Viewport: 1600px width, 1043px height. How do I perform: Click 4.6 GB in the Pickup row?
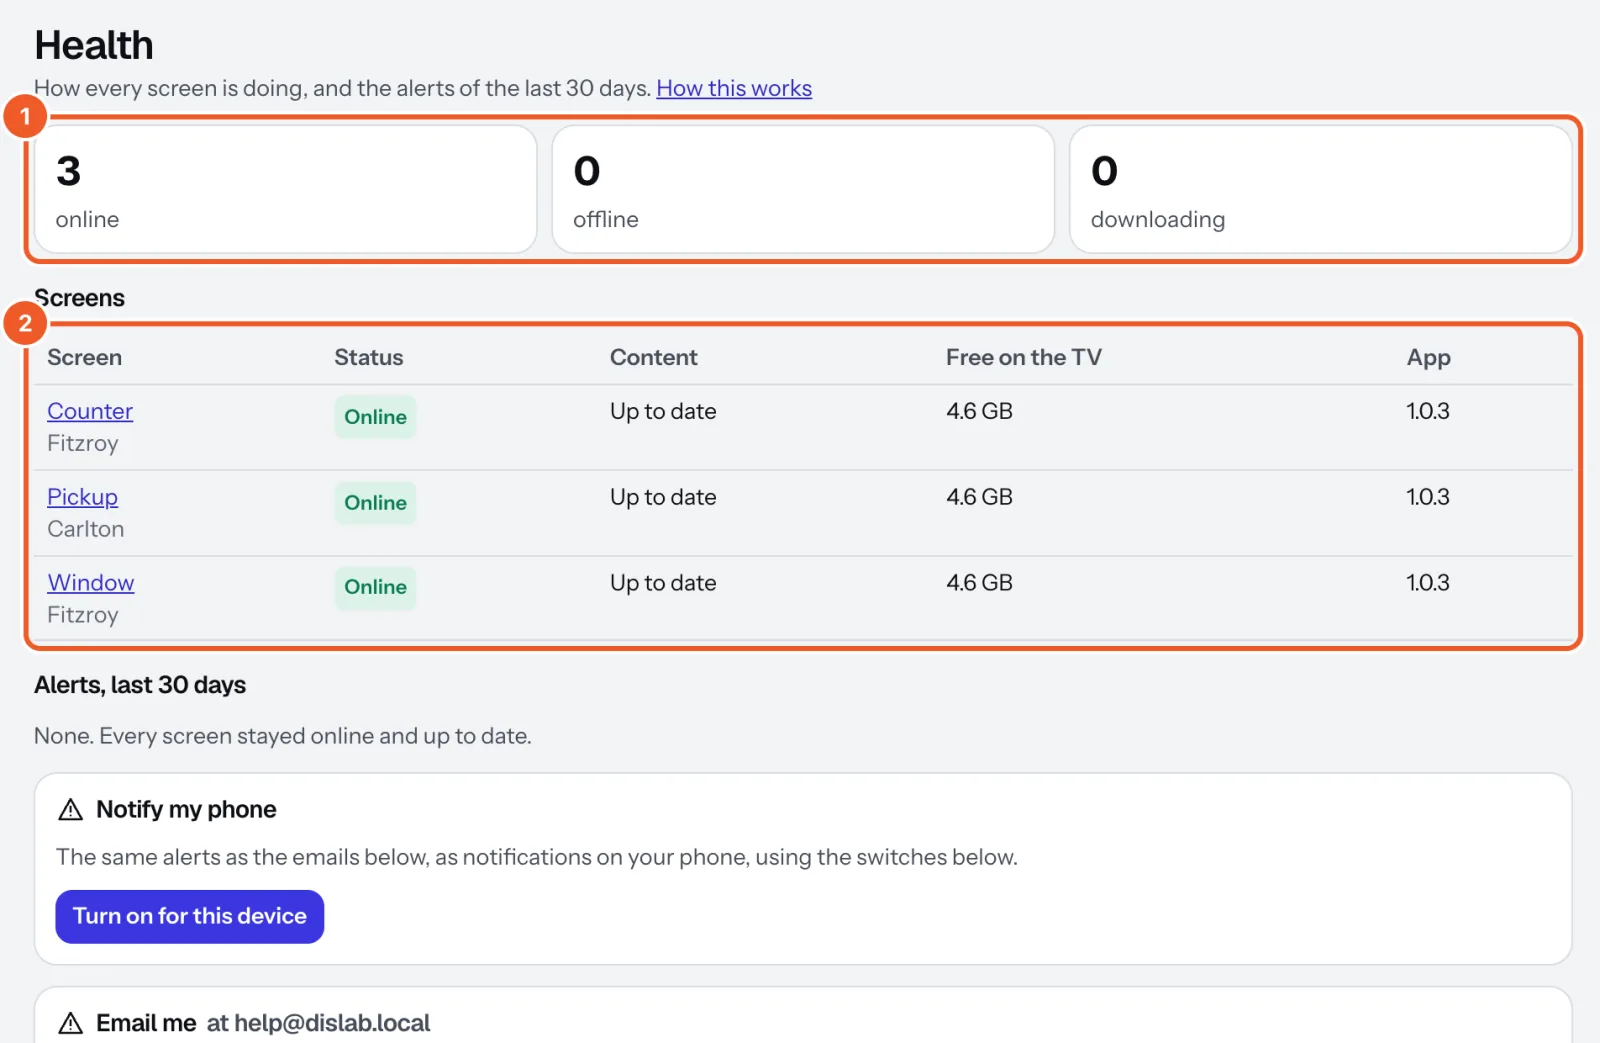pos(979,497)
